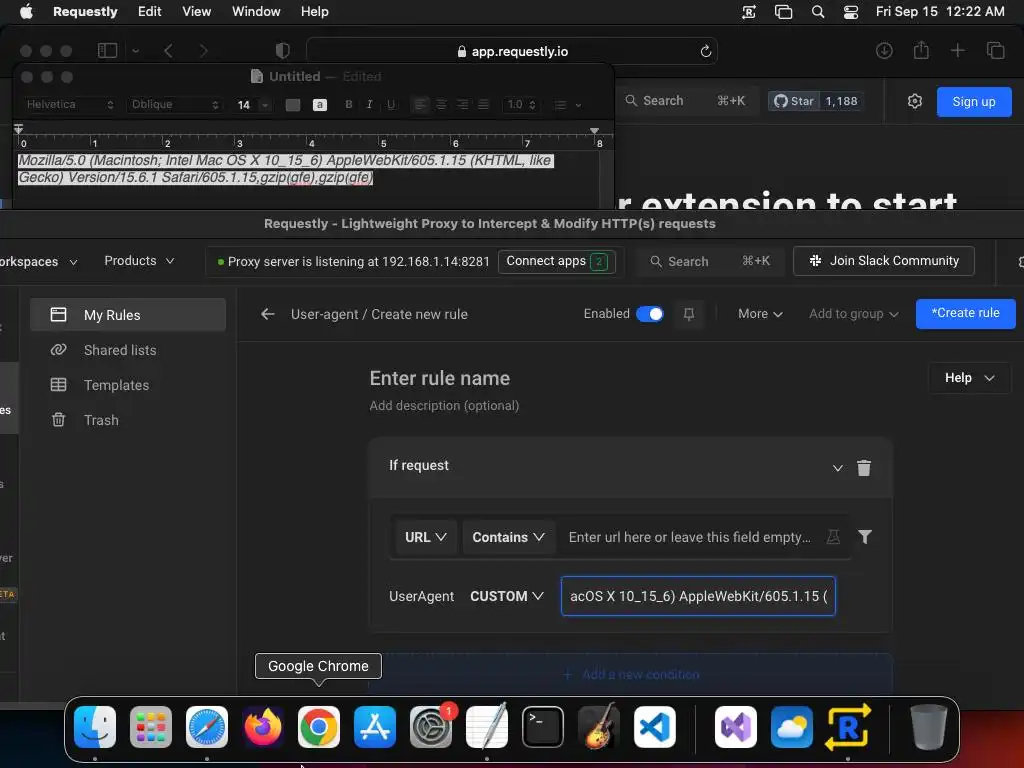The width and height of the screenshot is (1024, 768).
Task: Pin the rule with pin icon
Action: pos(688,314)
